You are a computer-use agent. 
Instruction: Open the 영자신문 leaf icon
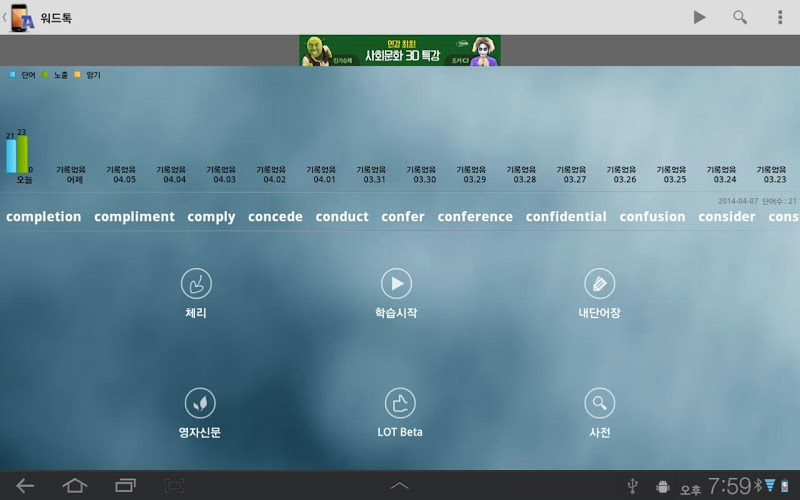[x=200, y=403]
